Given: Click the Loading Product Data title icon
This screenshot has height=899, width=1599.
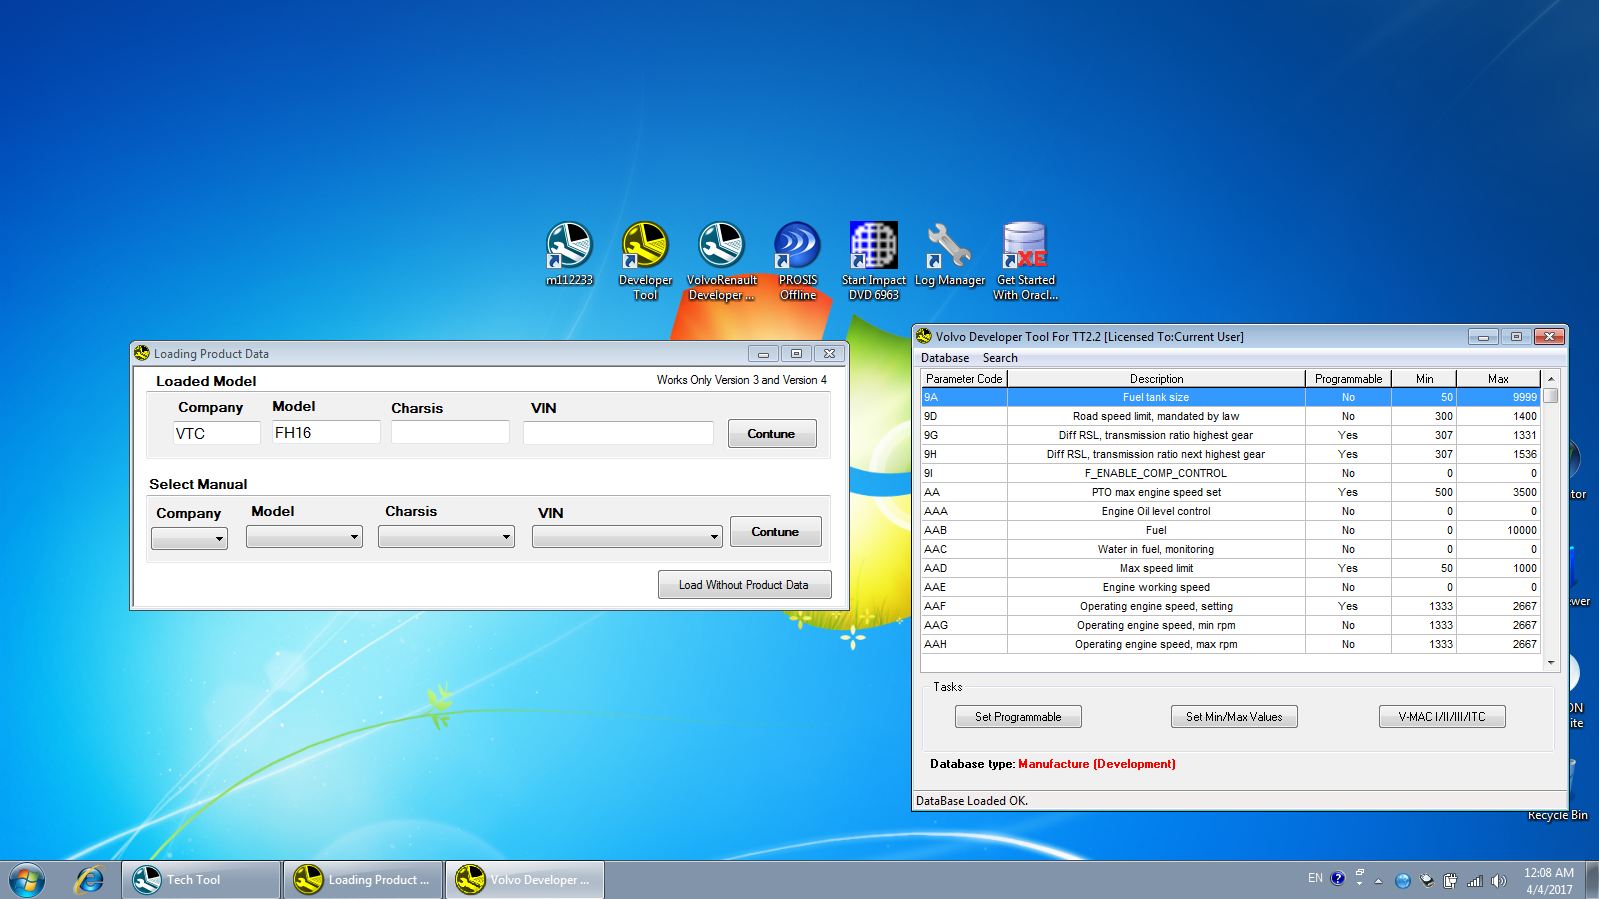Looking at the screenshot, I should 142,353.
